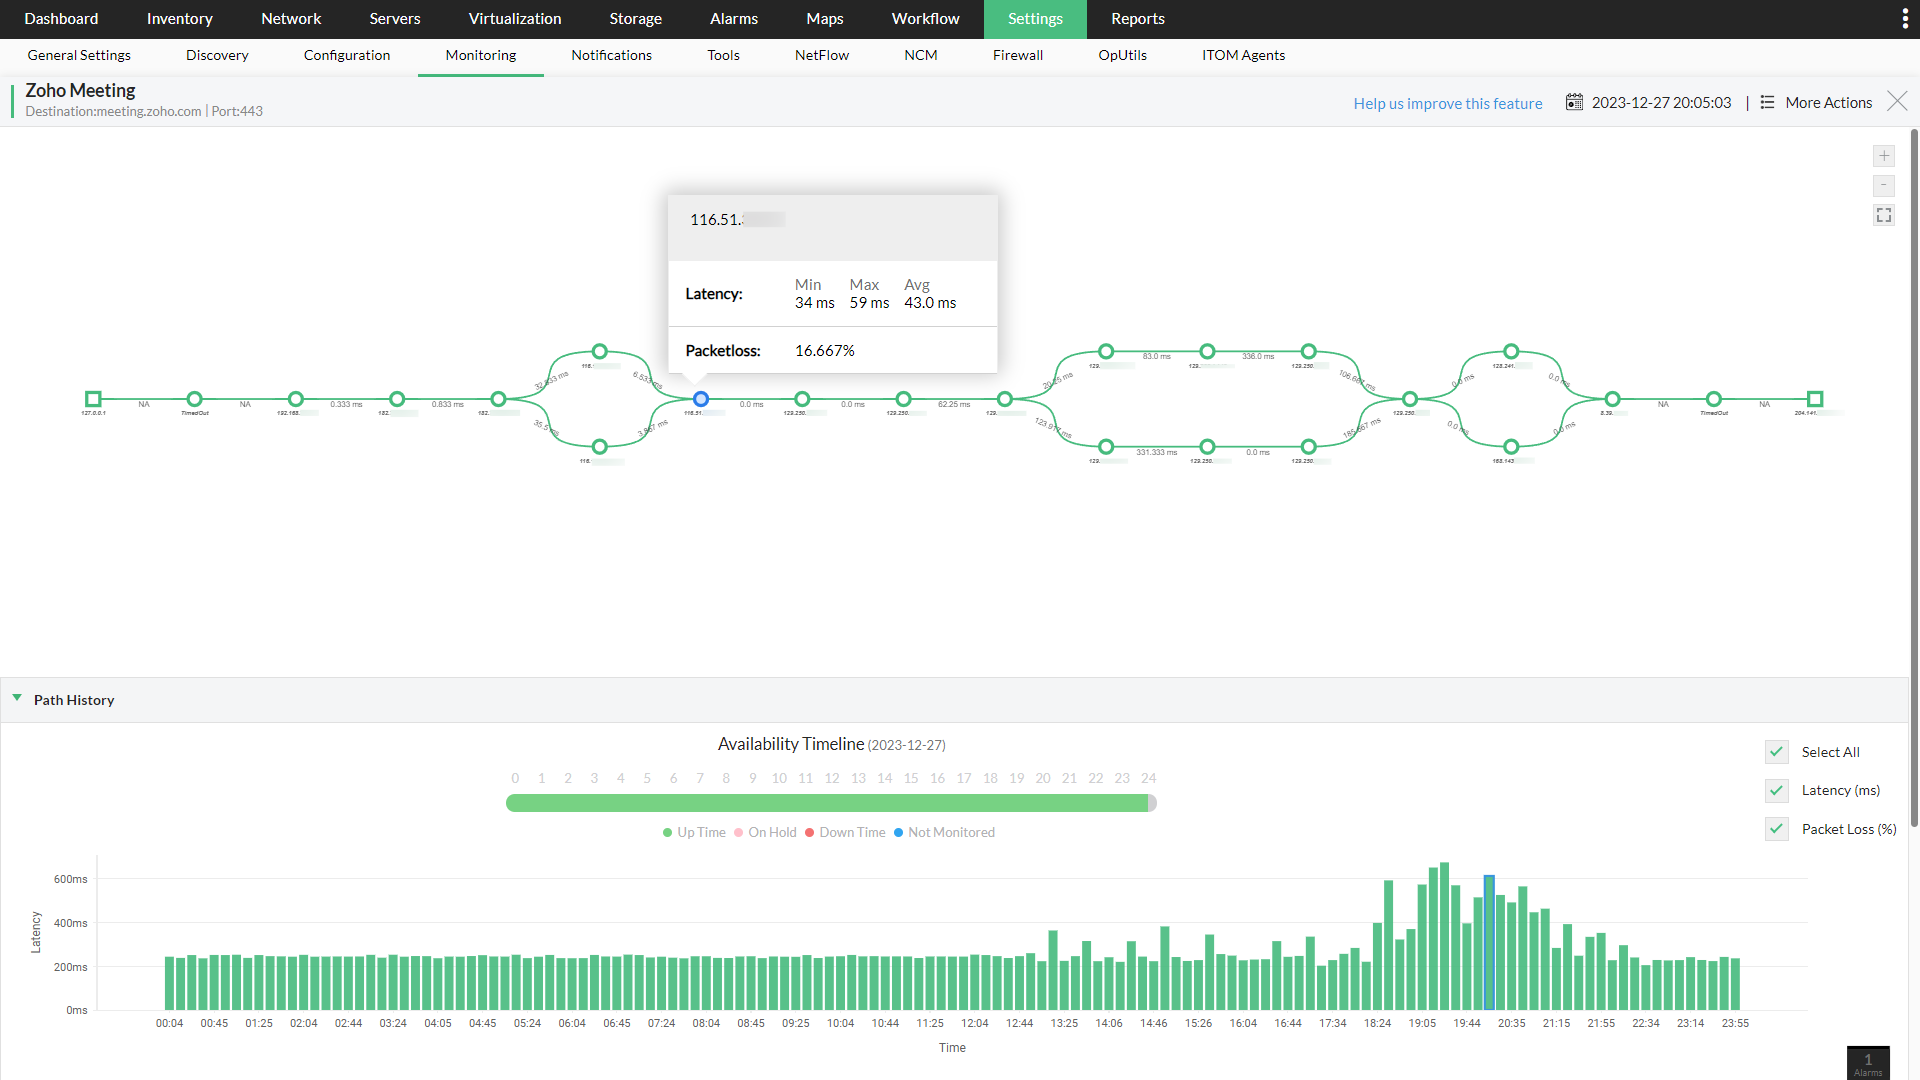Click the three-dot vertical menu icon

(1904, 19)
